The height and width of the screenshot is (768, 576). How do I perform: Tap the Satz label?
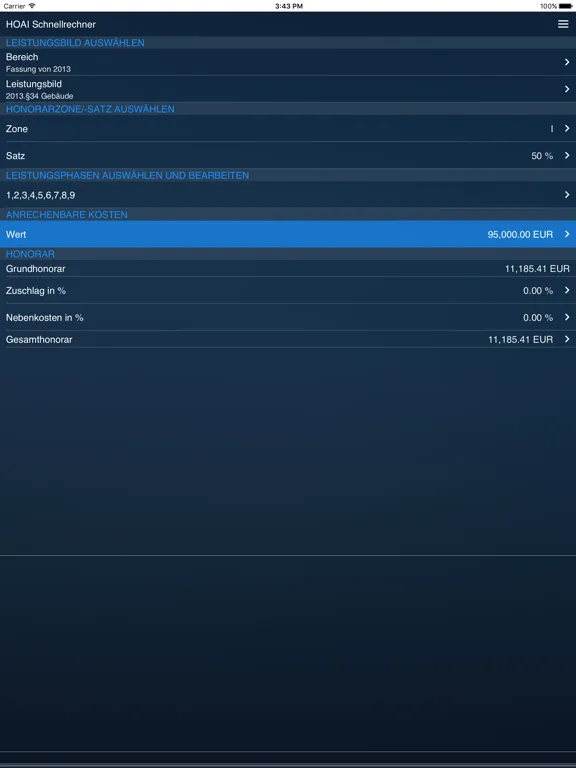click(x=15, y=156)
